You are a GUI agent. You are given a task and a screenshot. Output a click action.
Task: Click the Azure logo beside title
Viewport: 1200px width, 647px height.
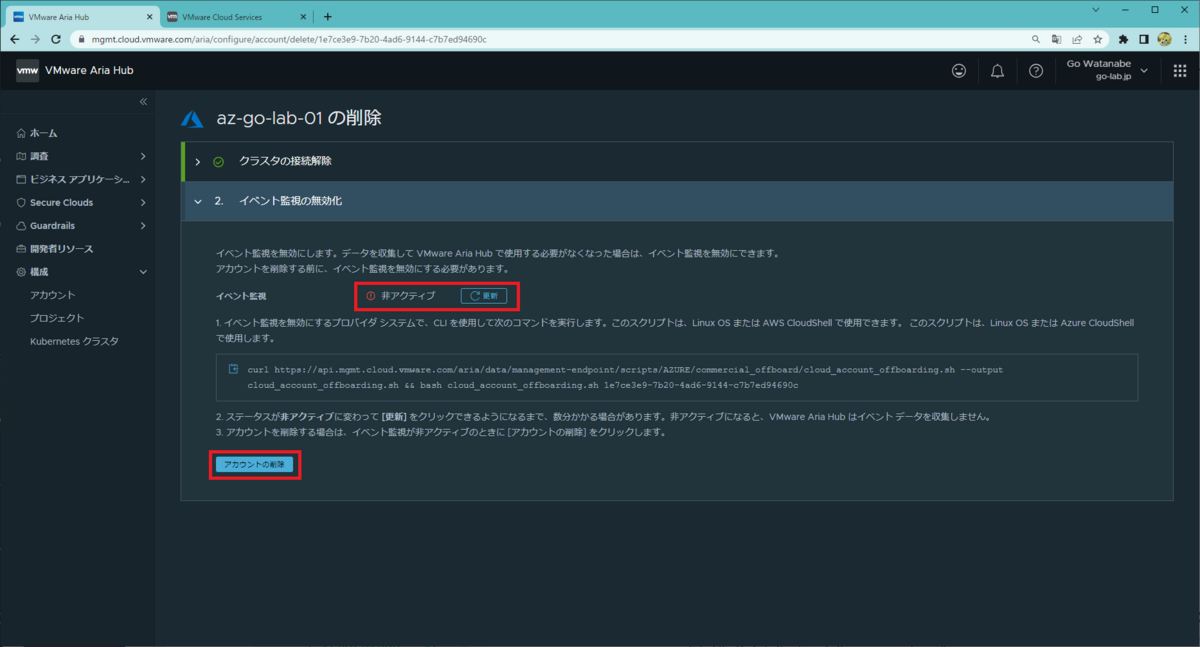coord(192,118)
